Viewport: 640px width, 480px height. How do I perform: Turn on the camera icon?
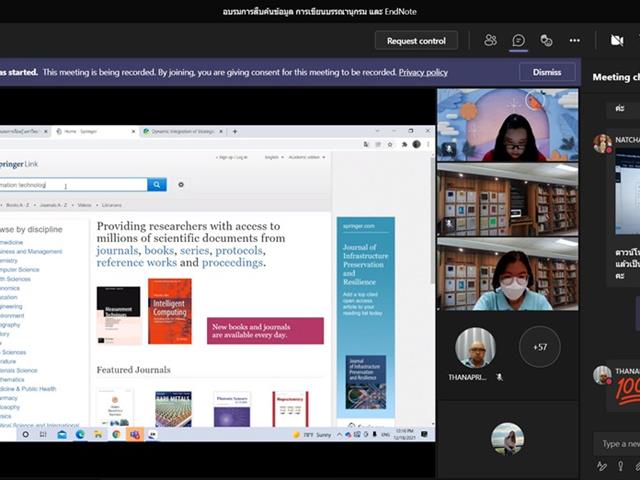tap(617, 40)
